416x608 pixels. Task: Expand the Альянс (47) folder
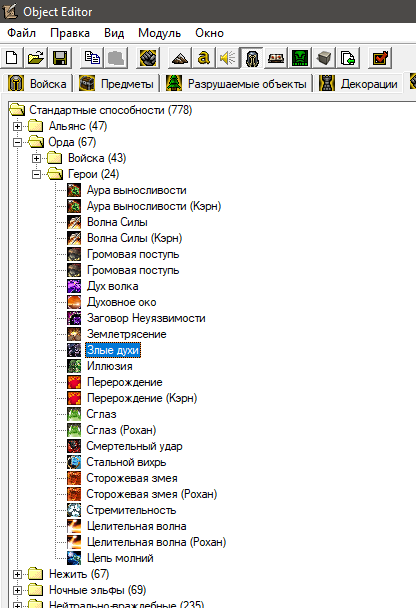[x=17, y=126]
